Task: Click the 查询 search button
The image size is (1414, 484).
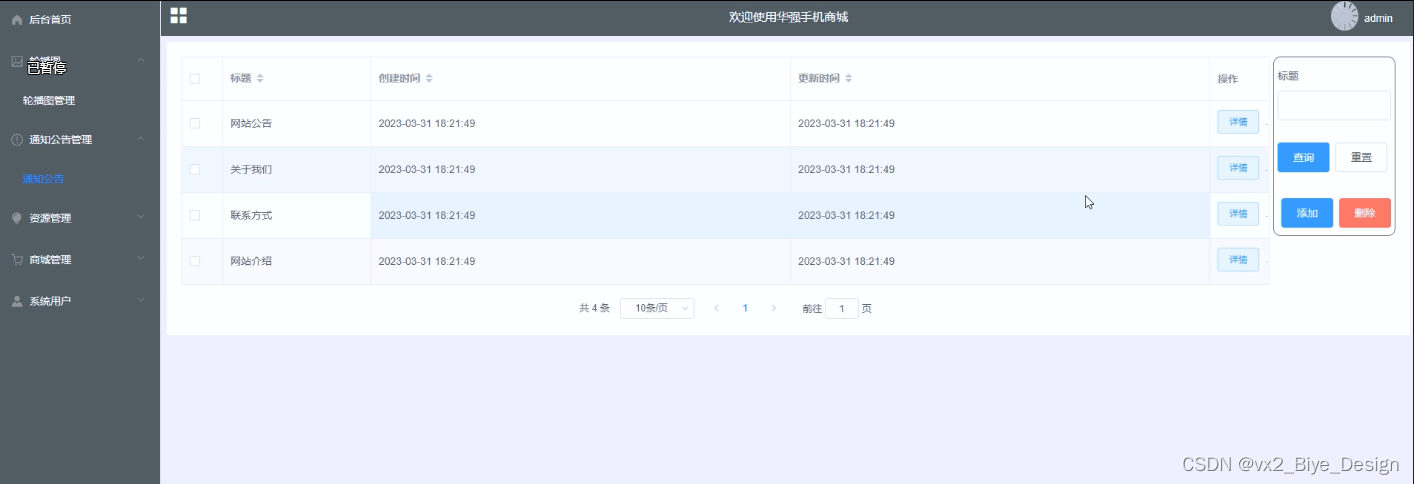Action: pyautogui.click(x=1303, y=158)
